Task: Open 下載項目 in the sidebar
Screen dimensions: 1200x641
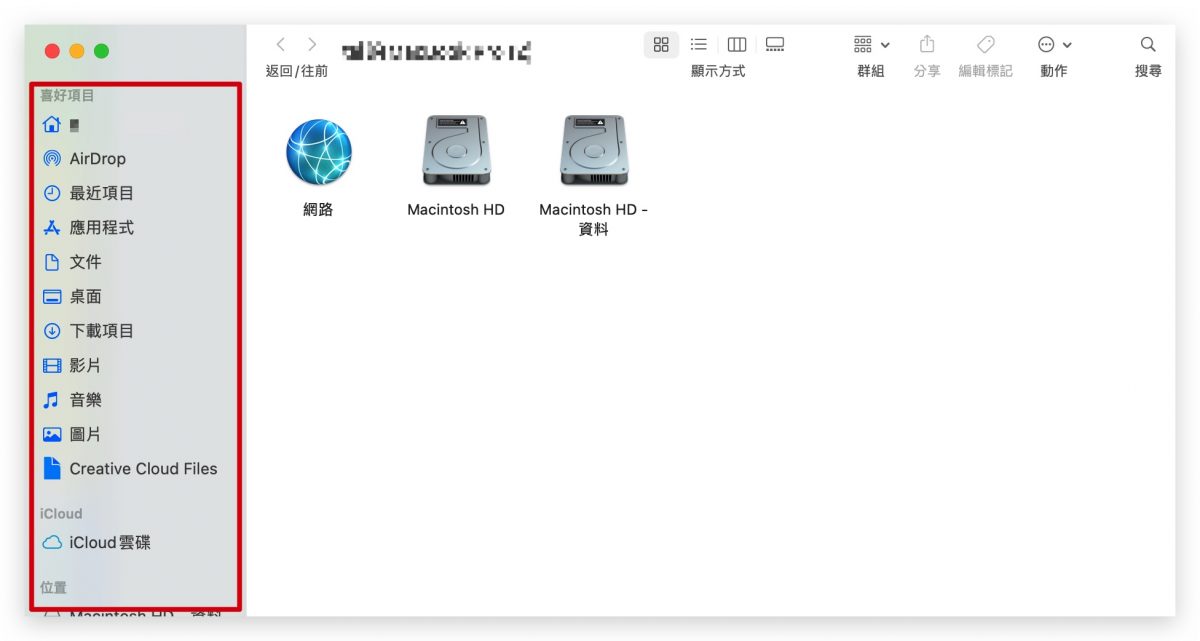Action: coord(88,331)
